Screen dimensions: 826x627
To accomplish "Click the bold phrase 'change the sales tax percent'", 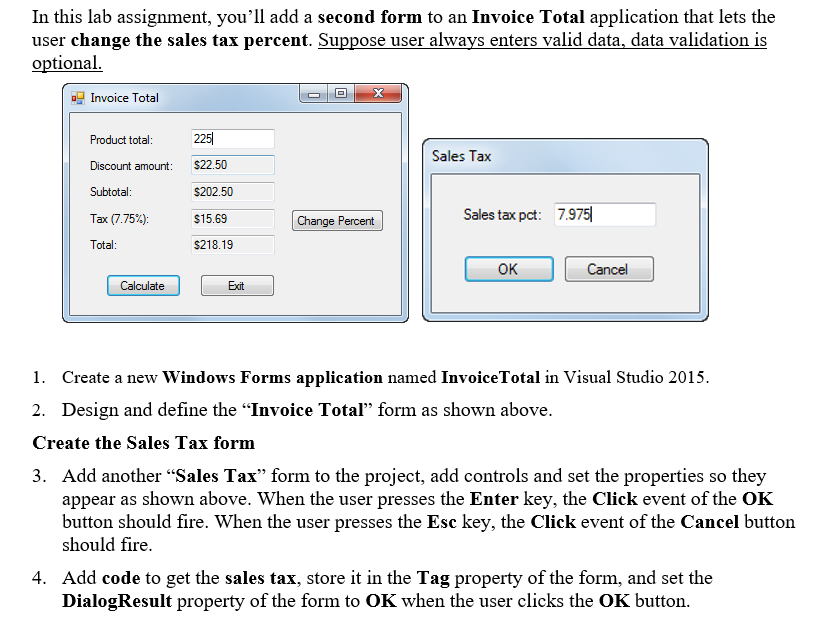I will 189,40.
